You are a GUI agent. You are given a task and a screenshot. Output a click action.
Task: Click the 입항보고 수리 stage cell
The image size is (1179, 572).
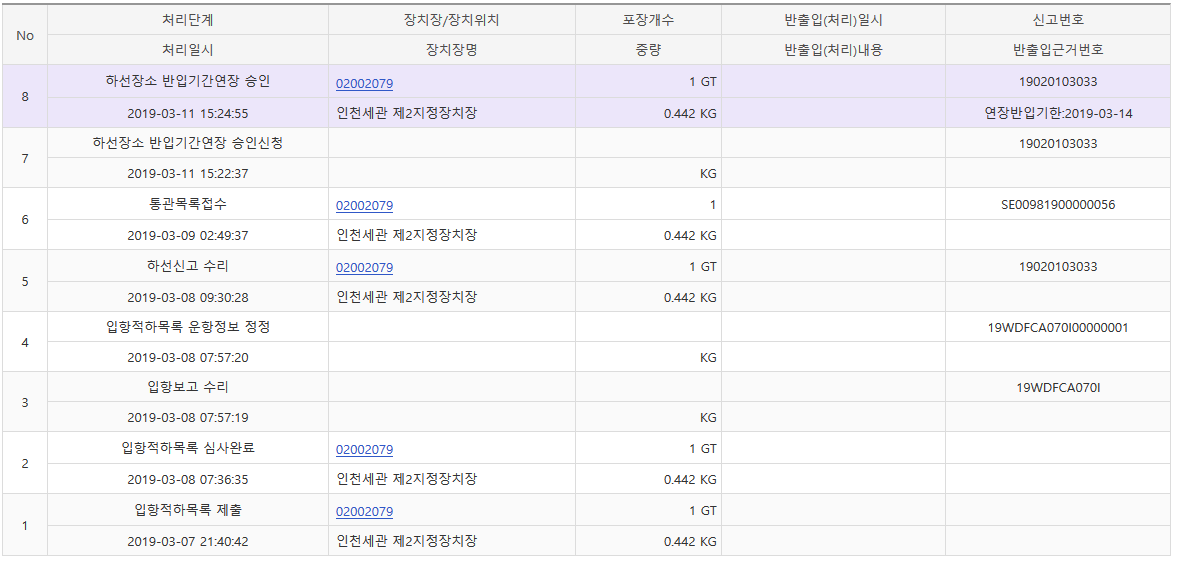click(x=187, y=387)
